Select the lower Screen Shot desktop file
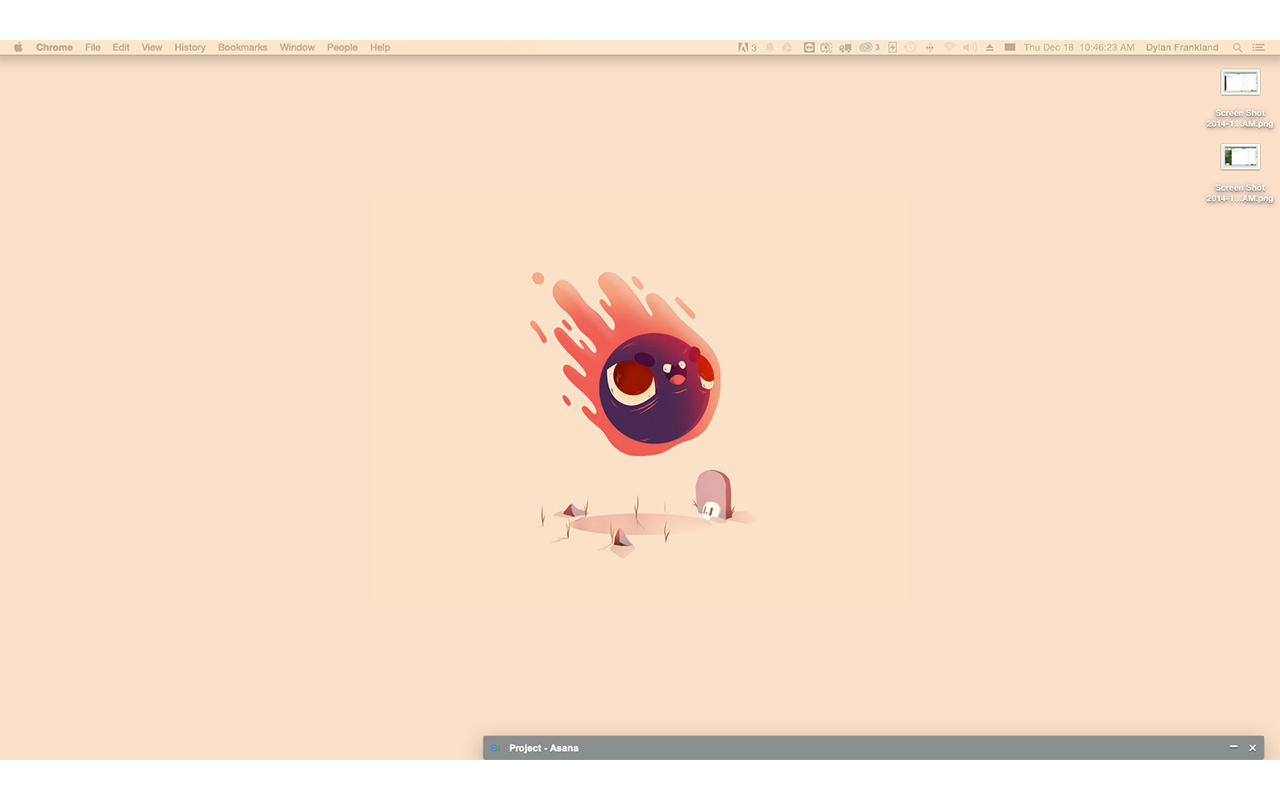The image size is (1280, 800). tap(1240, 173)
